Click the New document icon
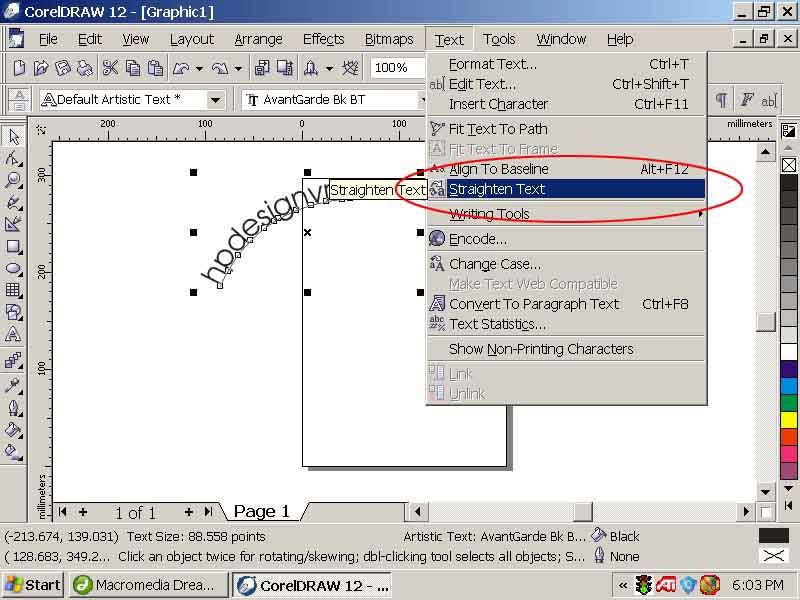This screenshot has width=800, height=600. pos(19,68)
